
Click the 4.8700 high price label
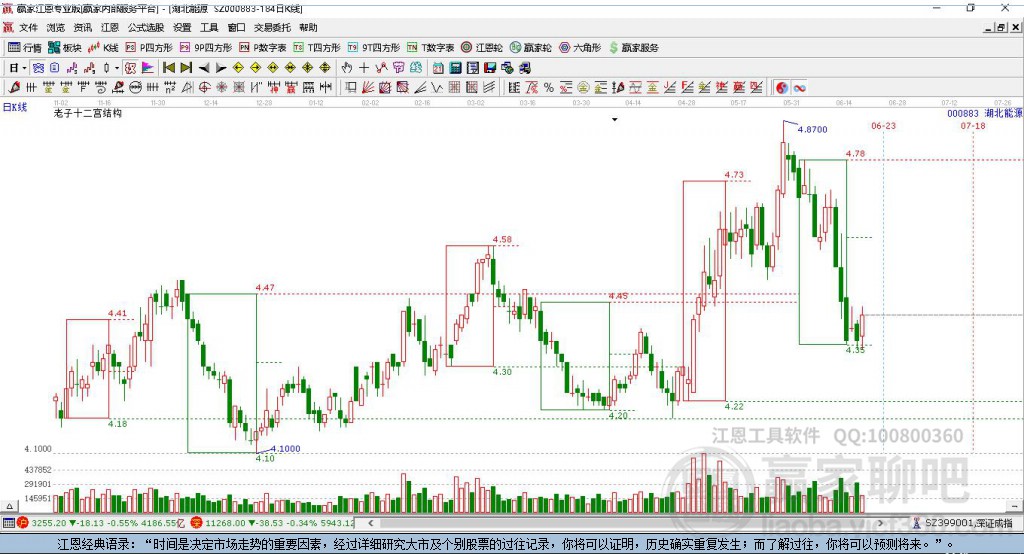[812, 129]
